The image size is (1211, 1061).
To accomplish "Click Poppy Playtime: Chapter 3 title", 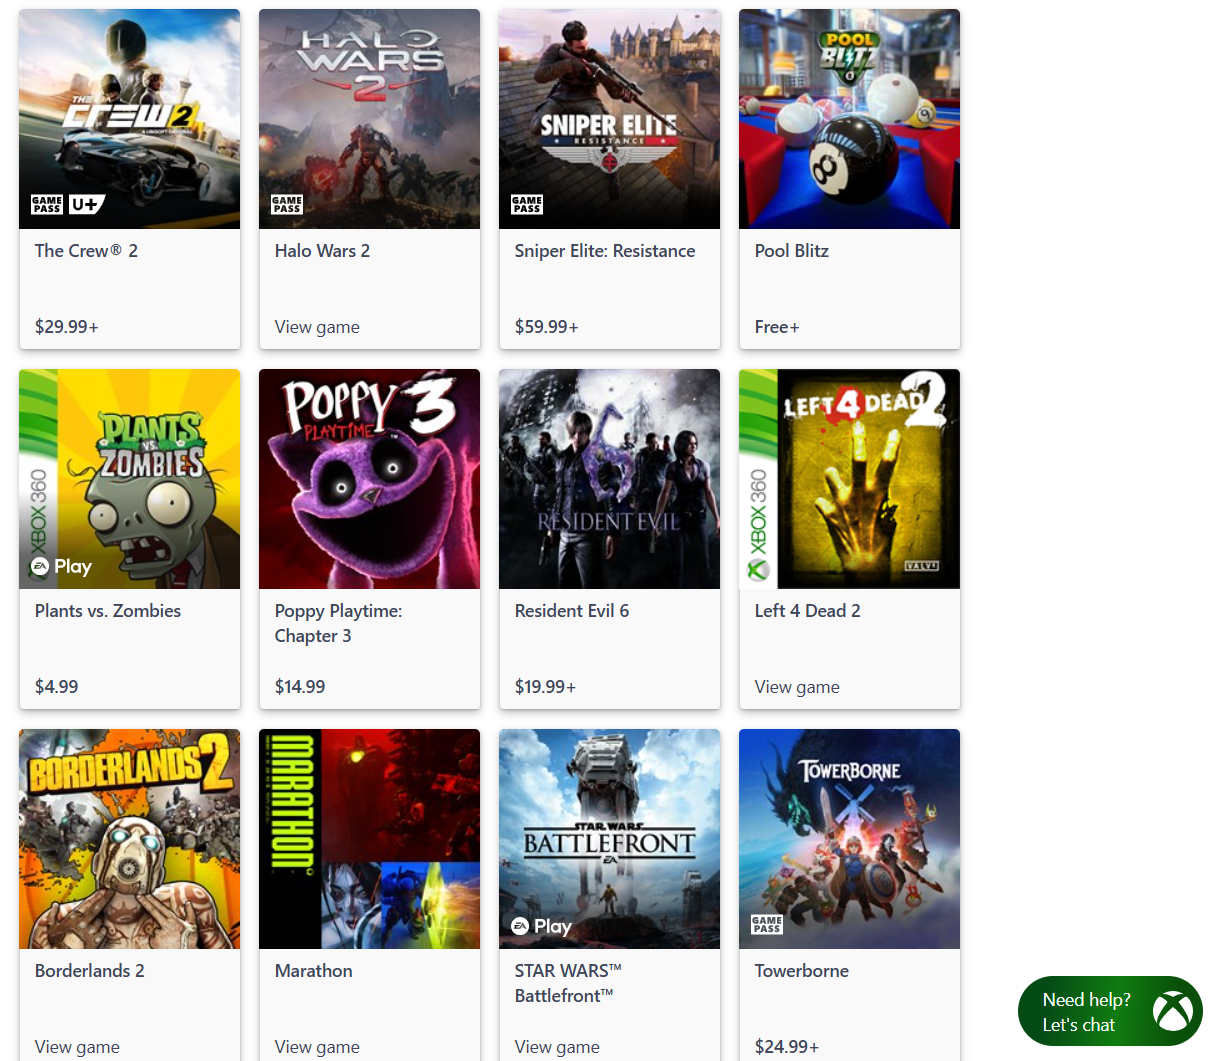I will (x=338, y=623).
